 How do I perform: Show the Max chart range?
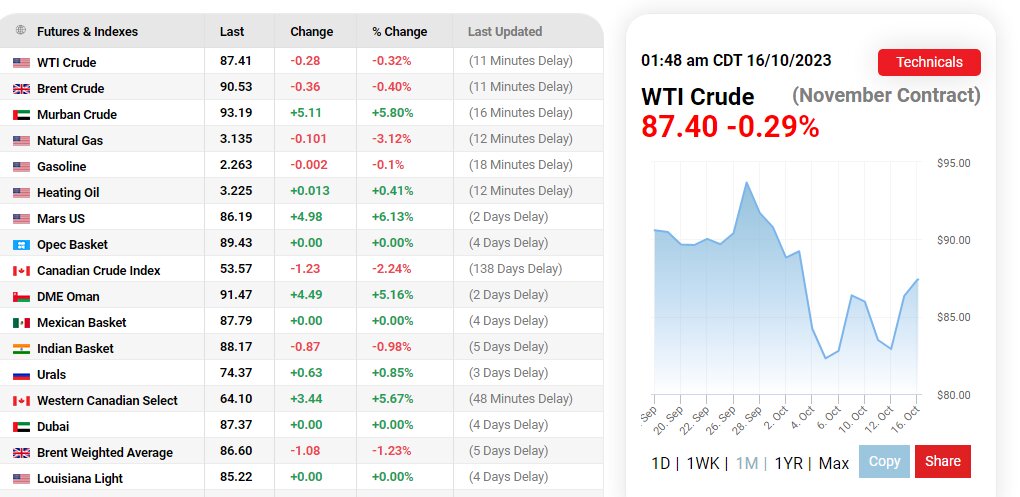[834, 463]
